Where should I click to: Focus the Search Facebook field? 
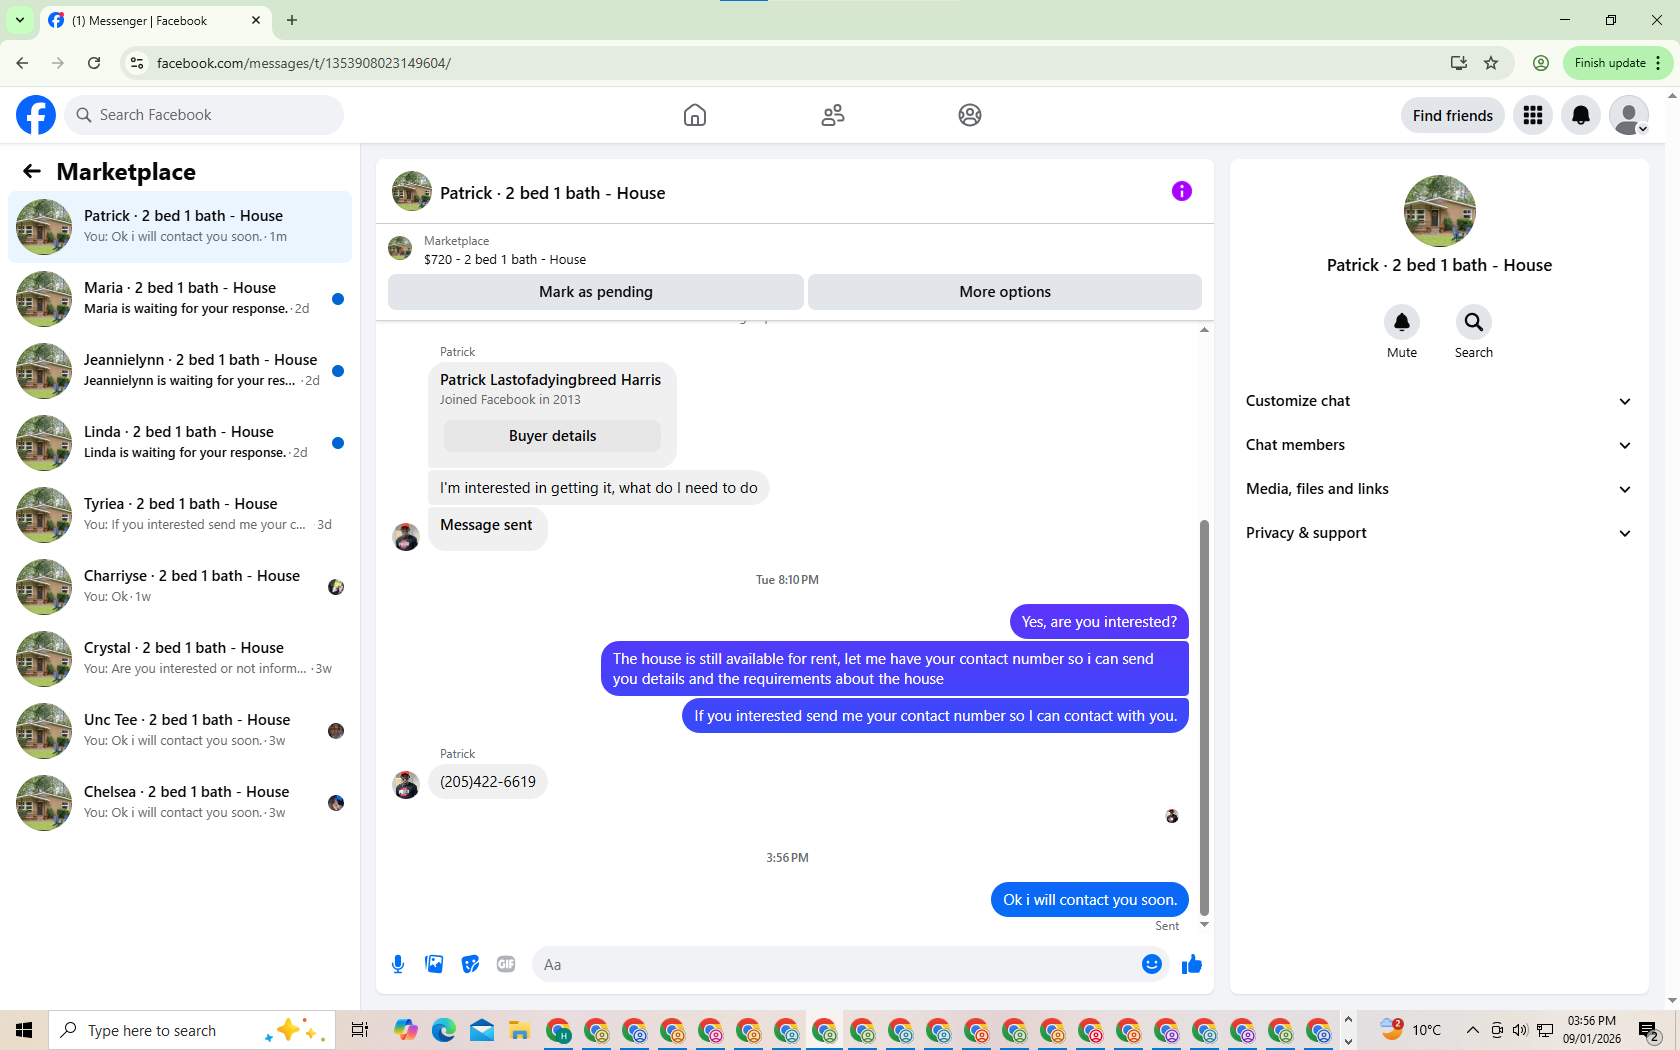(x=204, y=115)
